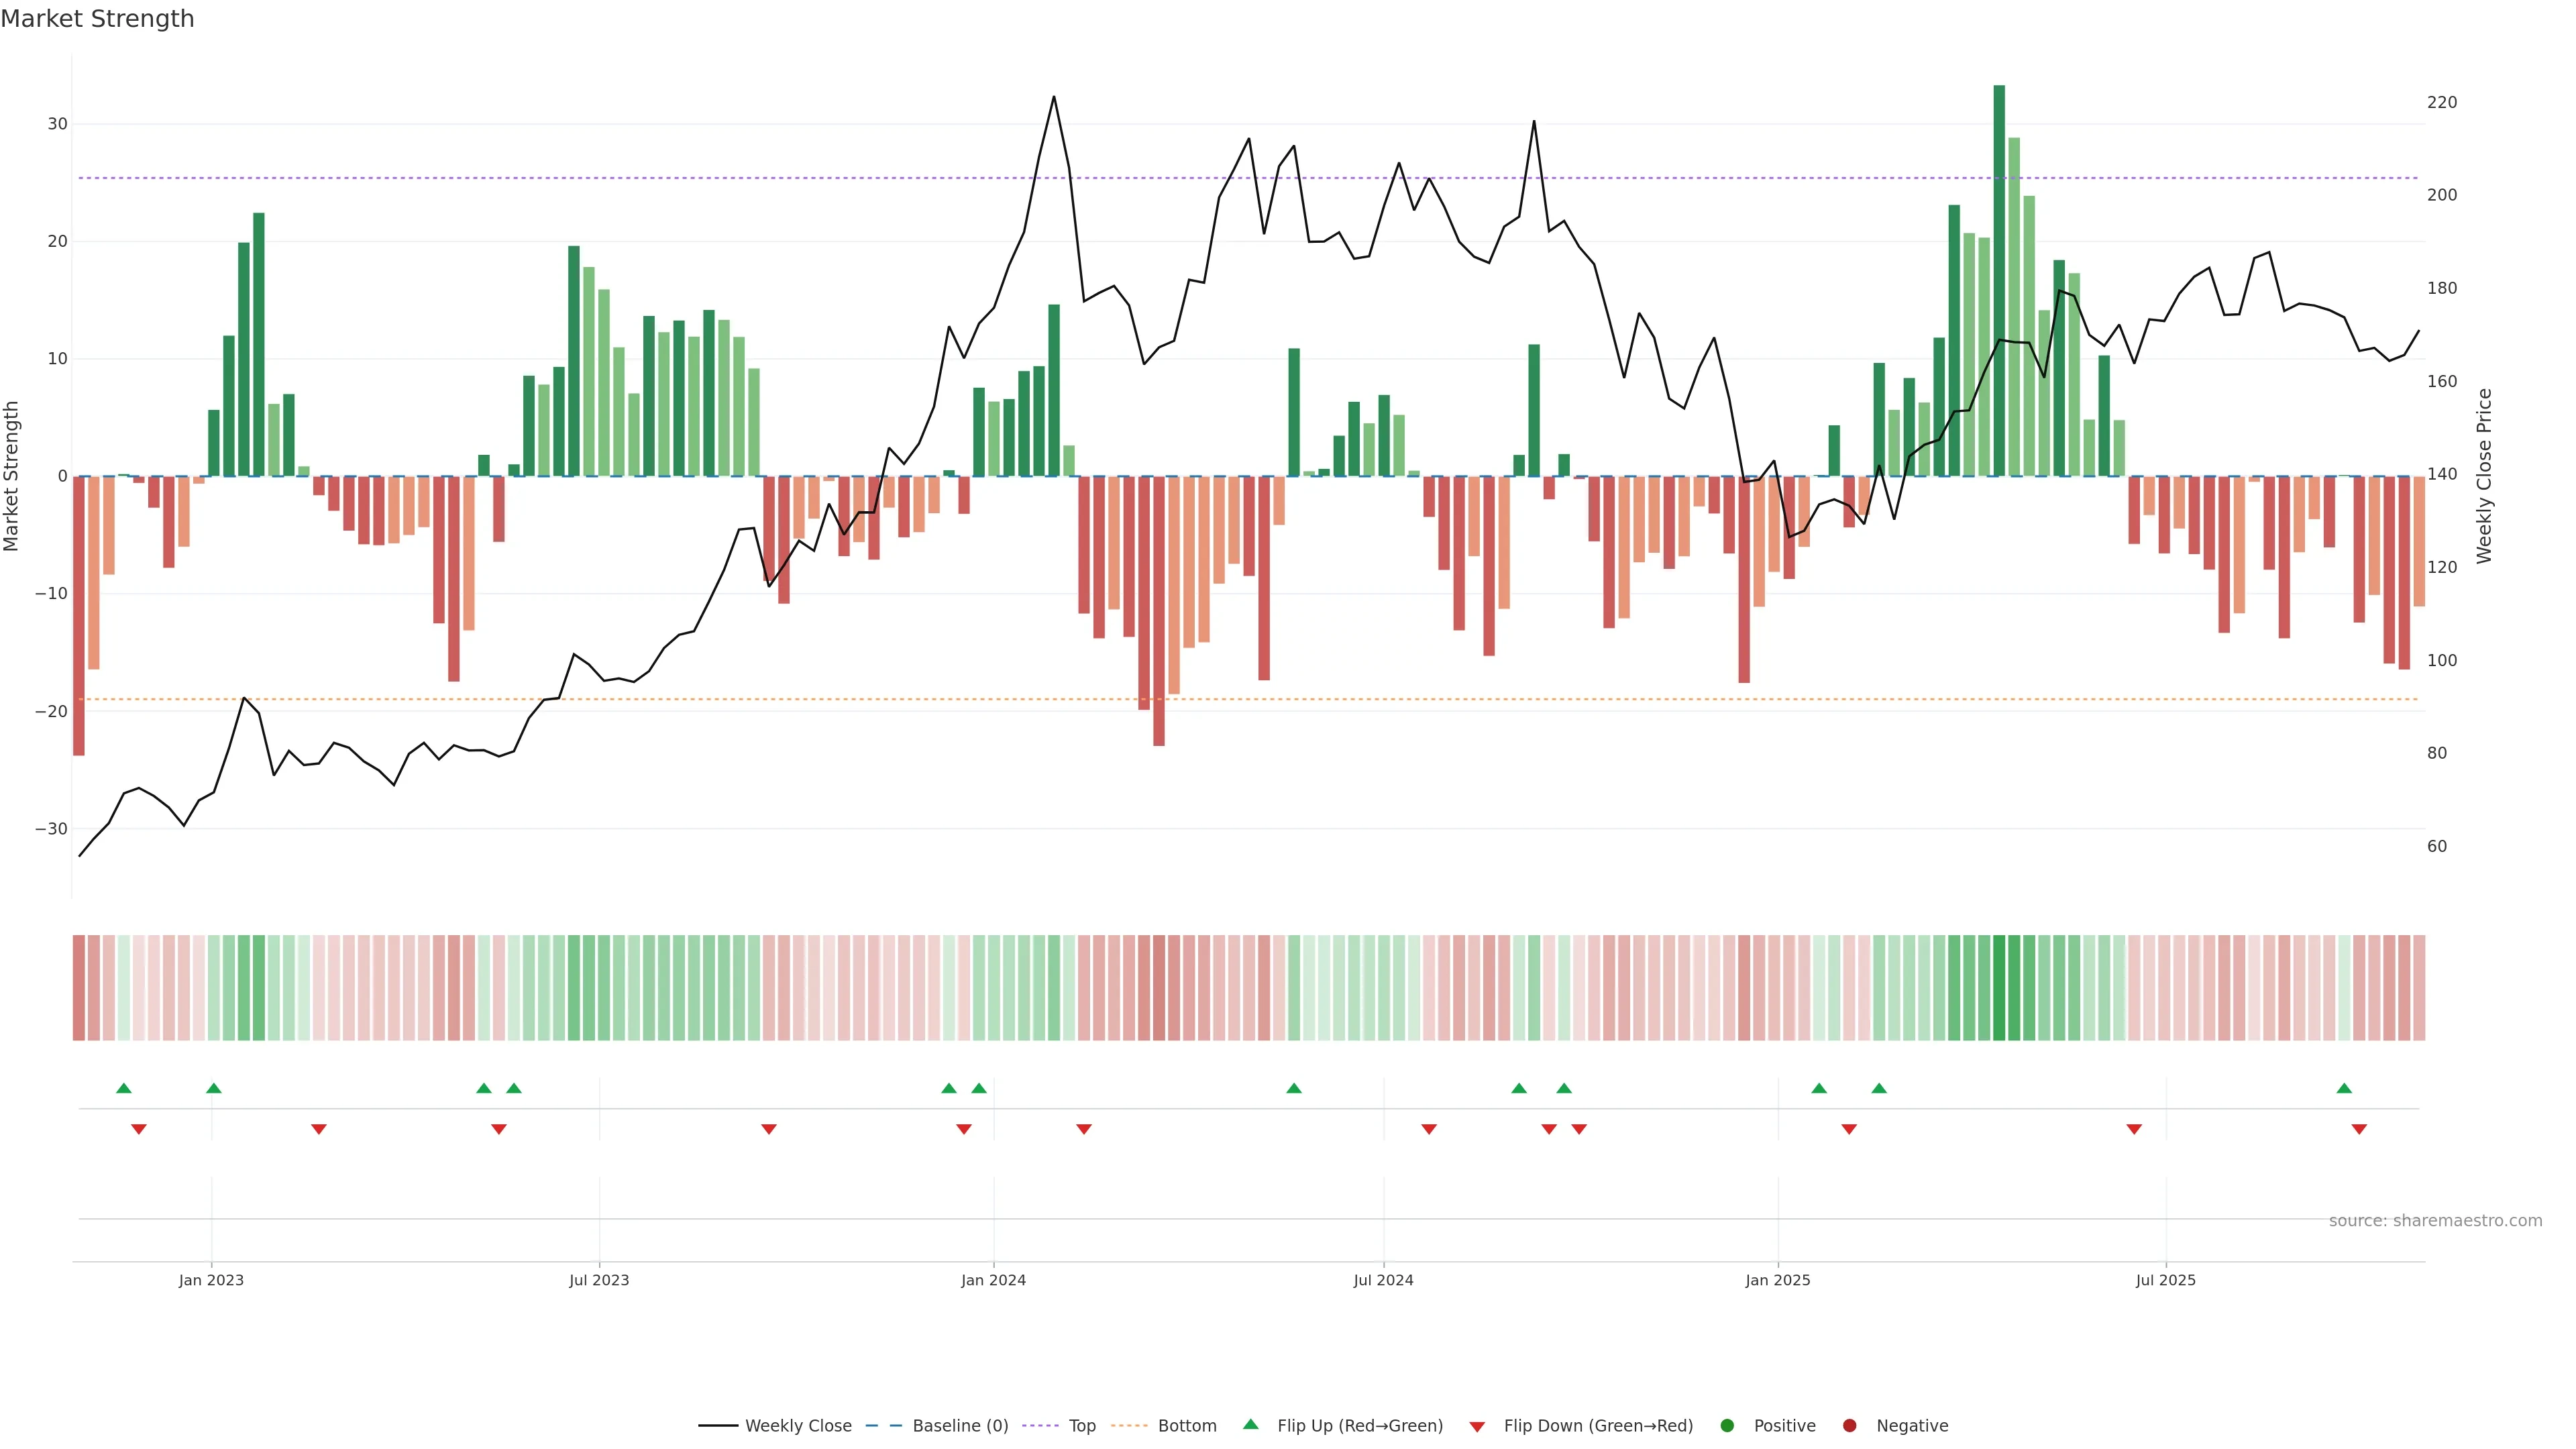This screenshot has width=2576, height=1449.
Task: Click the red Negative circle in the legend
Action: (1849, 1426)
